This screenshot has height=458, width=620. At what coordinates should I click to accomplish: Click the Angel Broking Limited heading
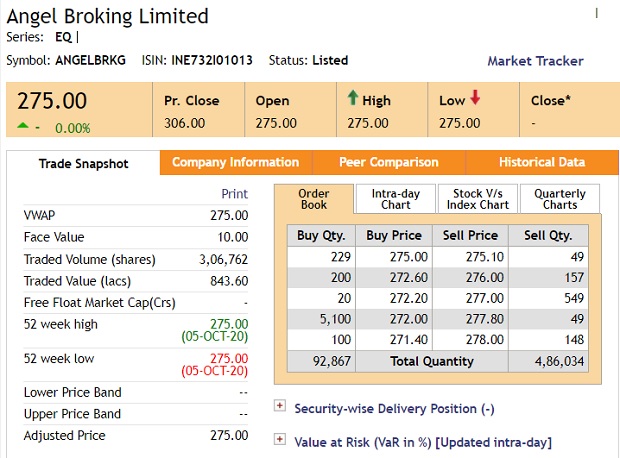[x=107, y=16]
